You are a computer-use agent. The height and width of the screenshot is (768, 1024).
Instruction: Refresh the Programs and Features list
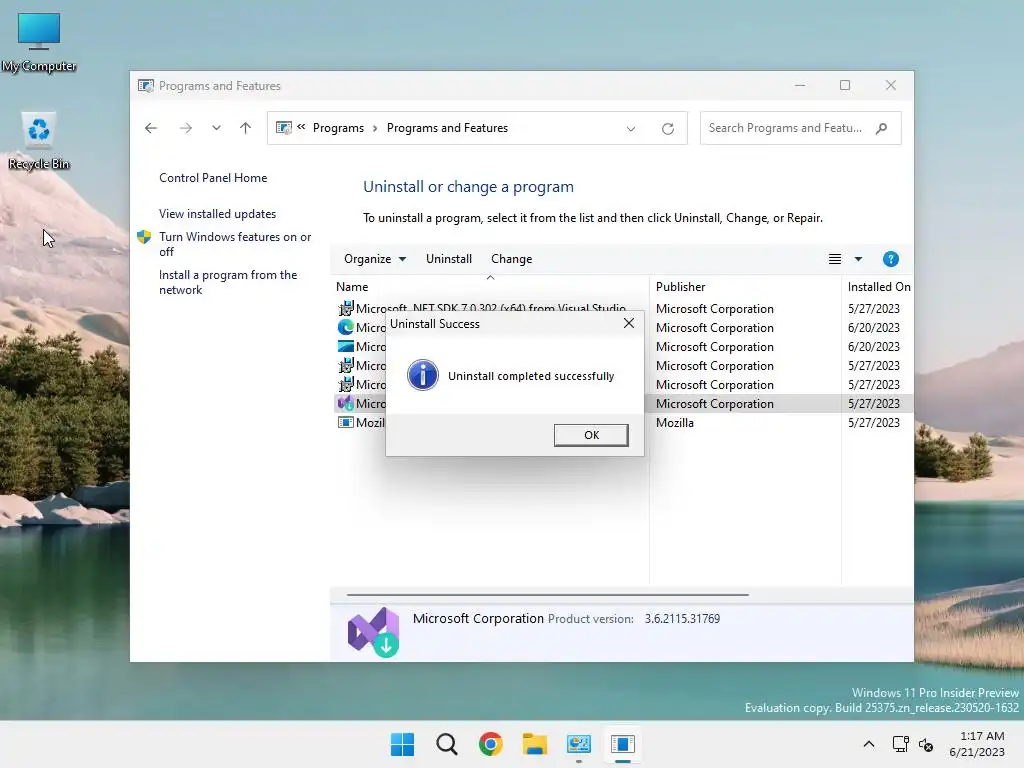point(667,129)
